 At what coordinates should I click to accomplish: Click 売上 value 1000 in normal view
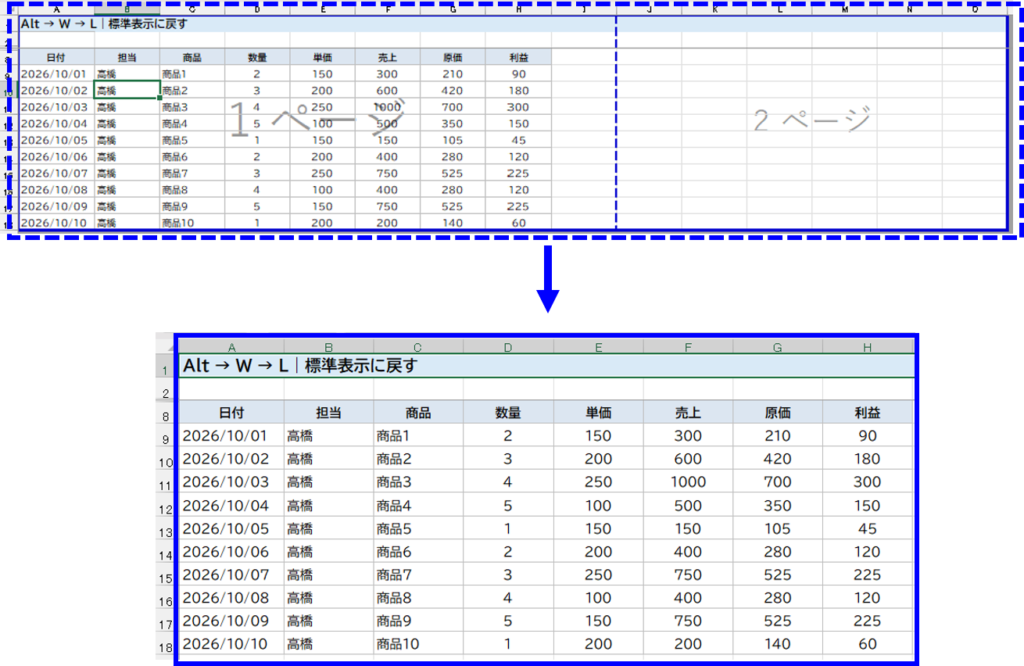(x=688, y=482)
